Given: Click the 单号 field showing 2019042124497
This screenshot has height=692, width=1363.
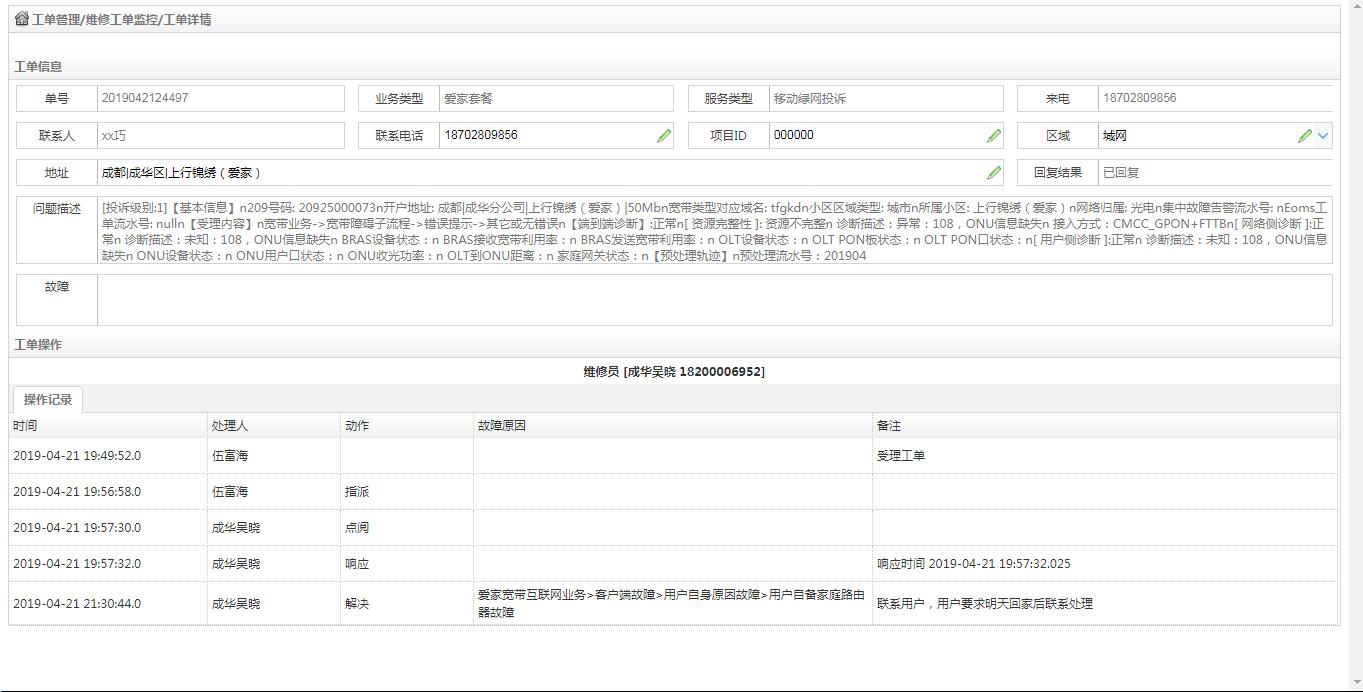Looking at the screenshot, I should click(x=220, y=99).
